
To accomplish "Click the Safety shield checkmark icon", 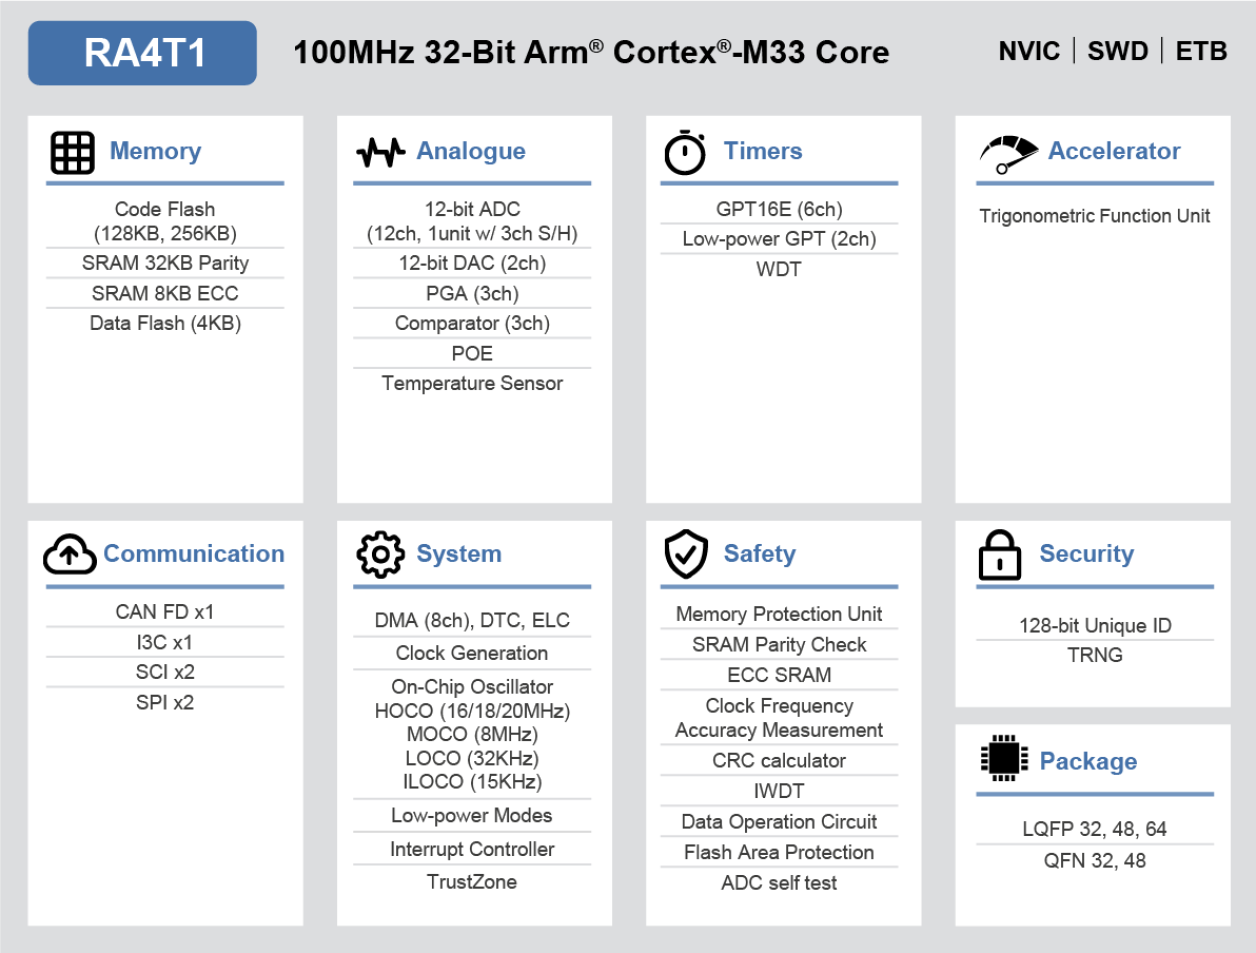I will (686, 554).
